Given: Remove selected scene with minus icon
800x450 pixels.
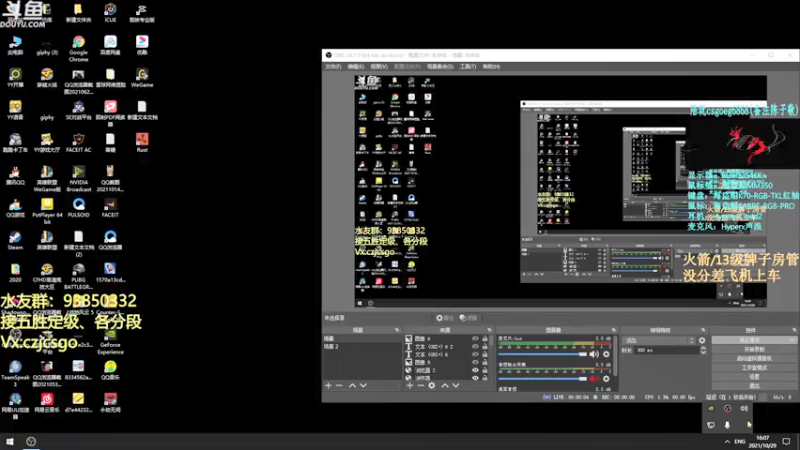Looking at the screenshot, I should click(339, 385).
